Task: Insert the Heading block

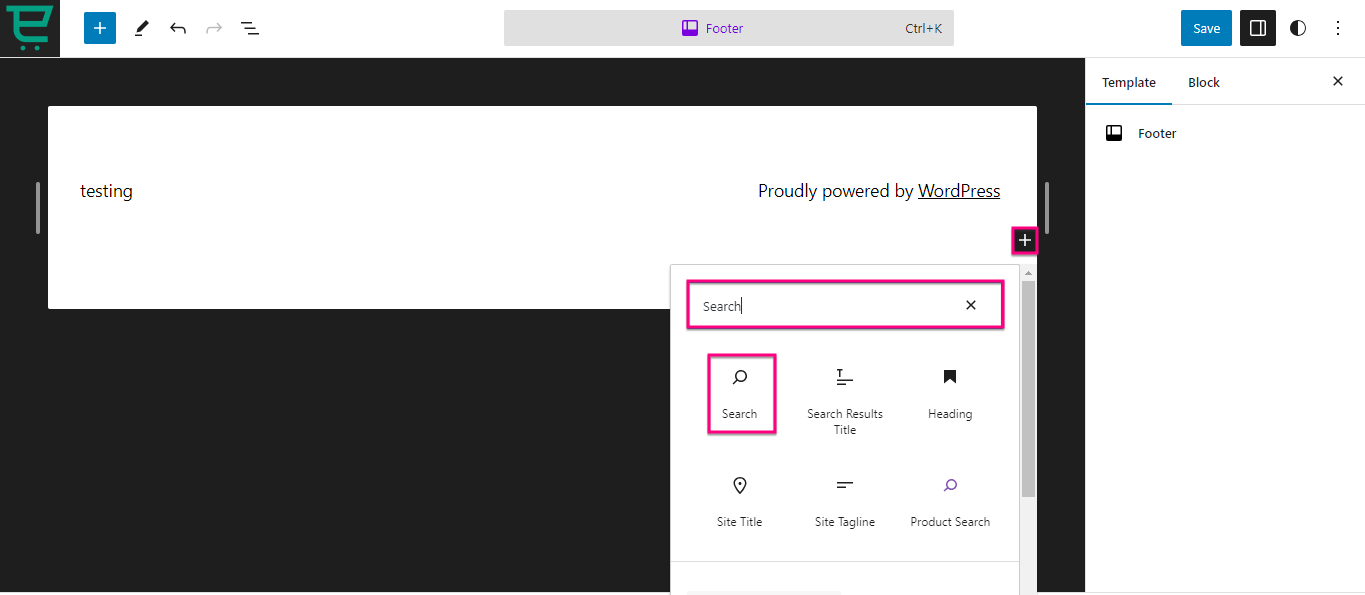Action: [950, 393]
